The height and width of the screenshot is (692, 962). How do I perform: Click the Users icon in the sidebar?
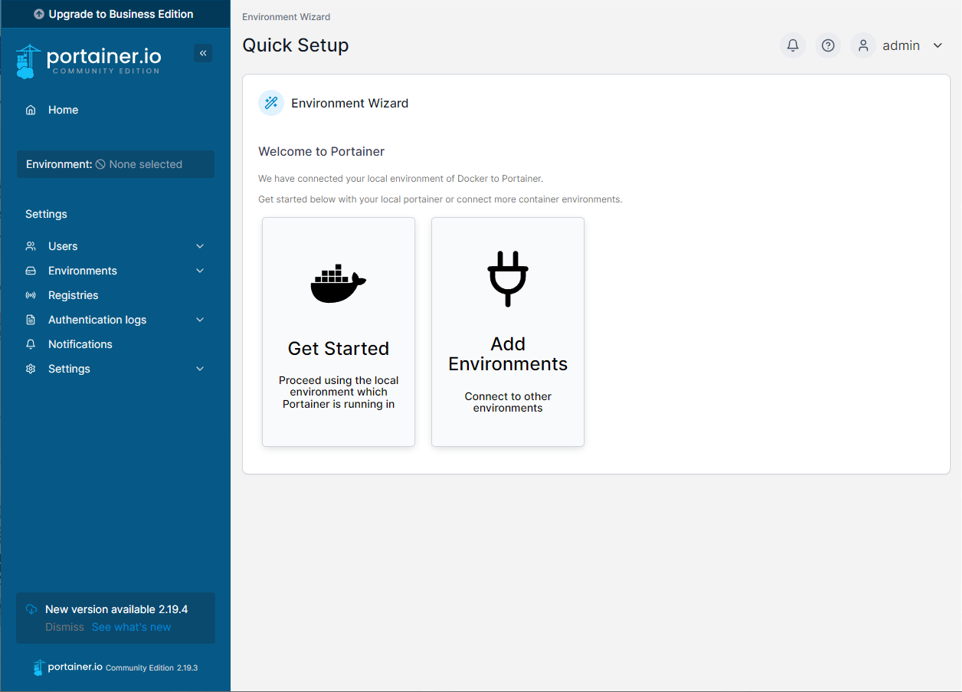[x=31, y=246]
